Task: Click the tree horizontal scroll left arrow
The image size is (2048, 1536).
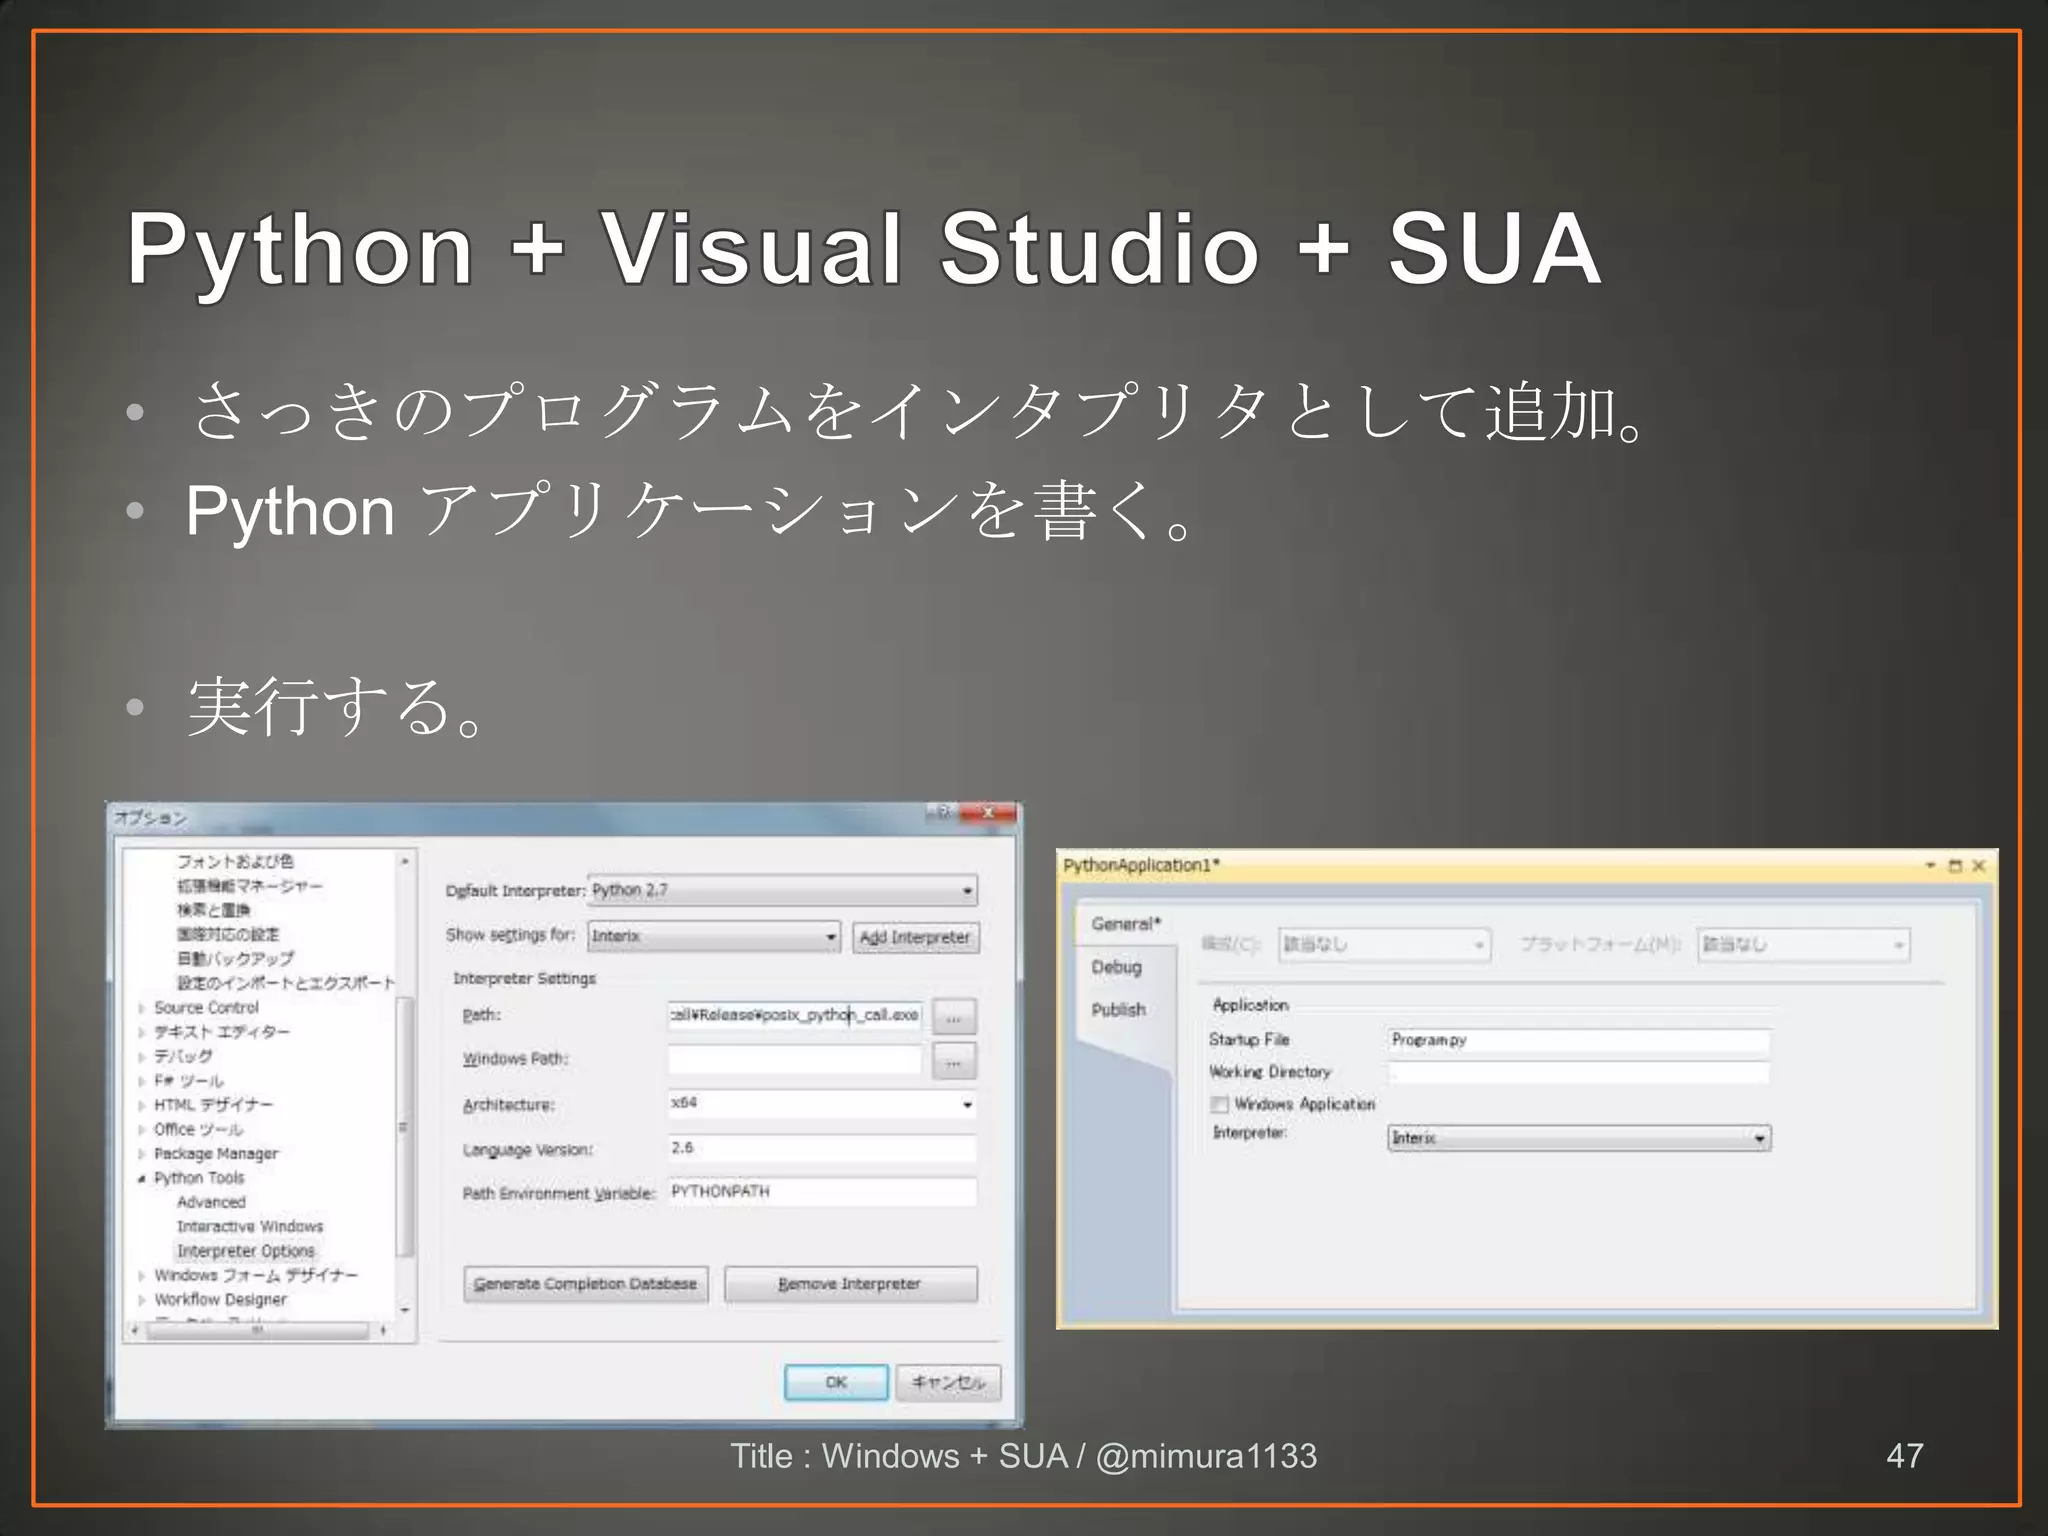Action: 134,1331
